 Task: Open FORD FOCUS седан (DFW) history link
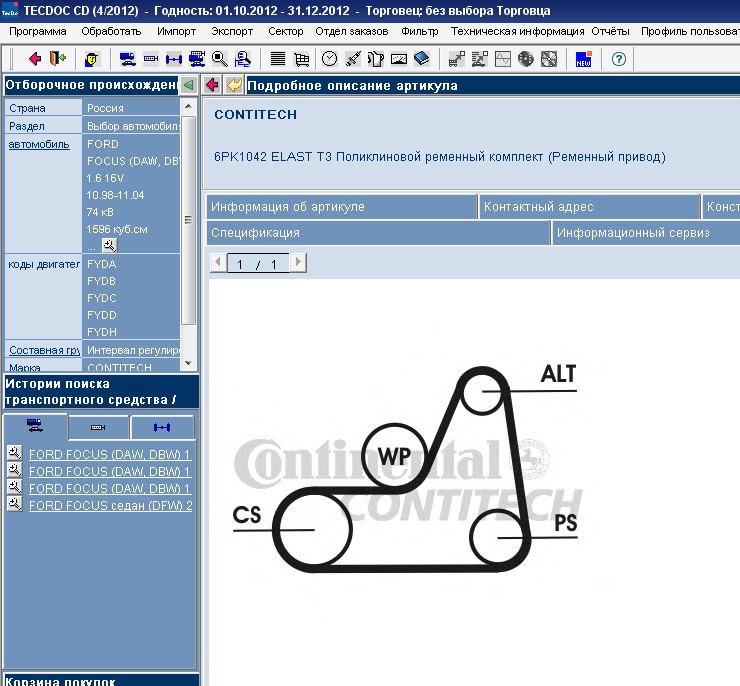[x=110, y=505]
